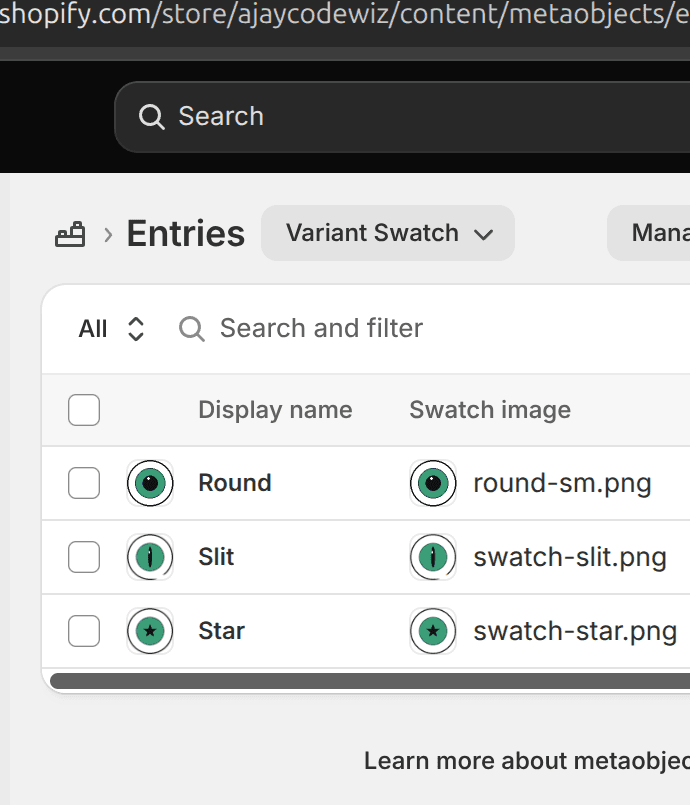This screenshot has height=805, width=690.
Task: Click the Search and filter magnifier icon
Action: [192, 329]
